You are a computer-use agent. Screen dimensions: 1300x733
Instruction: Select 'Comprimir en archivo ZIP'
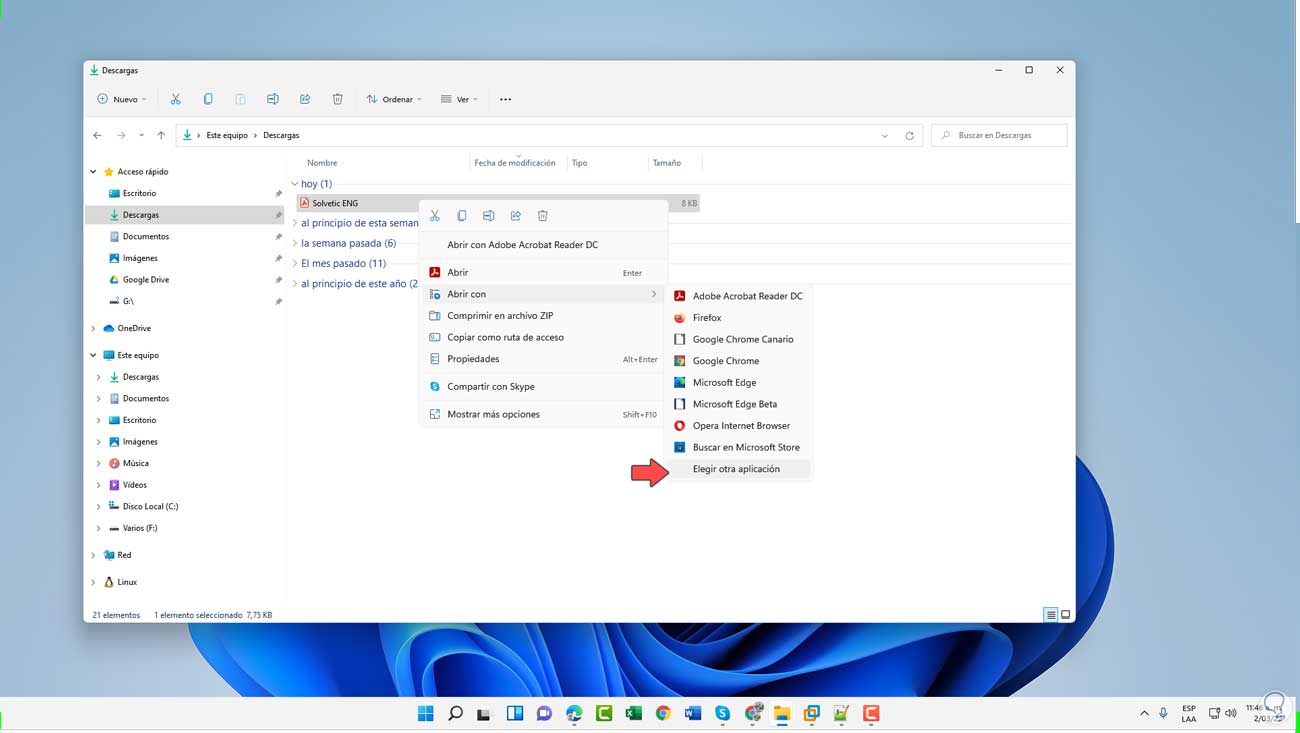[x=543, y=315]
